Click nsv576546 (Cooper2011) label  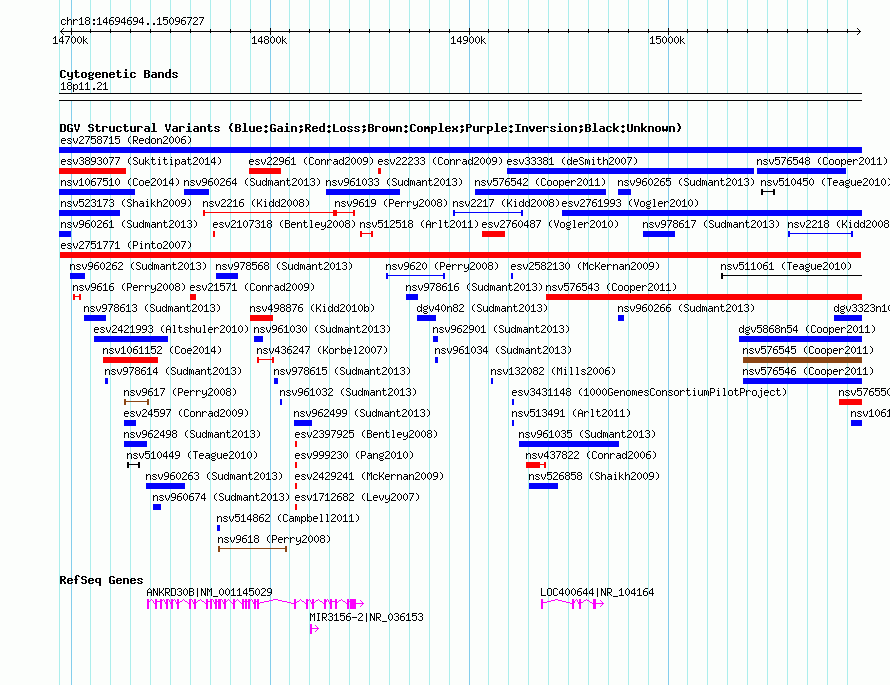(808, 371)
